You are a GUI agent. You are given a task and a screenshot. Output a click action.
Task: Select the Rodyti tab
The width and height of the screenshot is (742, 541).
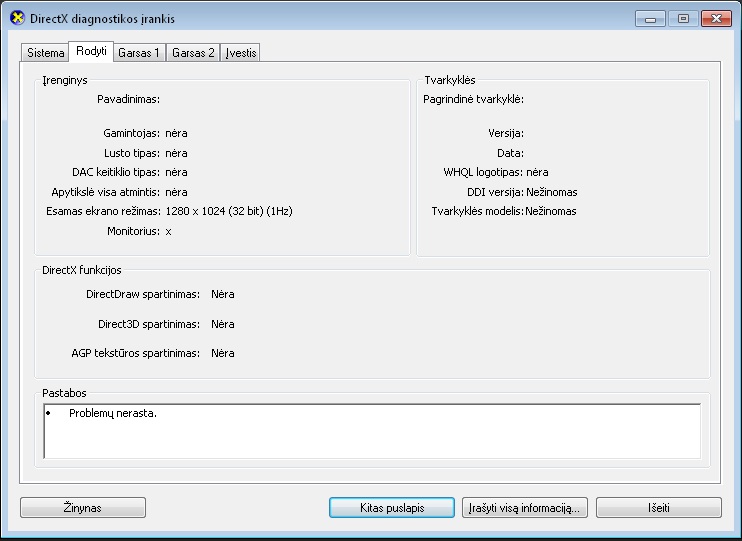[x=91, y=51]
